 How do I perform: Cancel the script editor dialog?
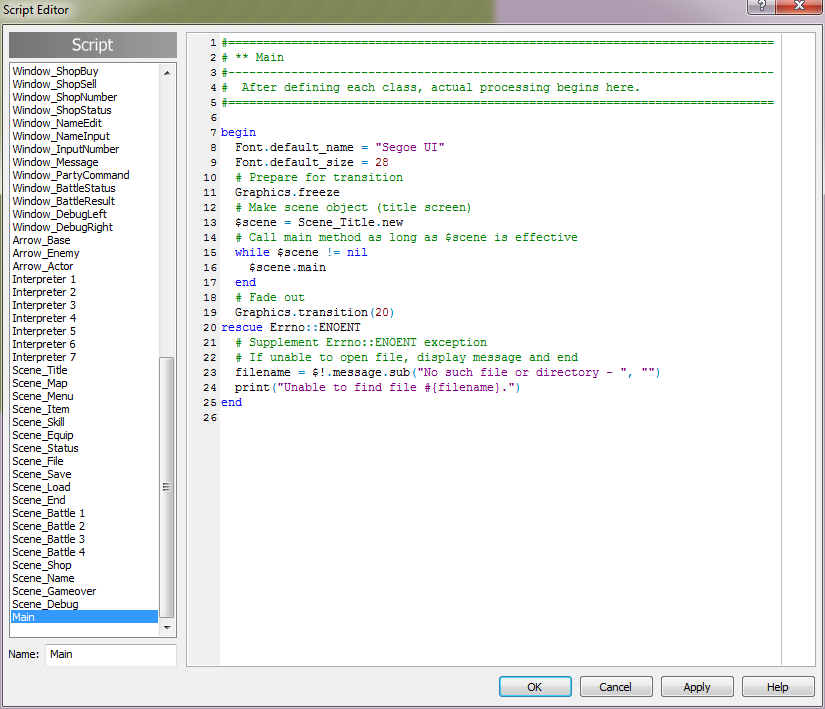click(x=615, y=686)
